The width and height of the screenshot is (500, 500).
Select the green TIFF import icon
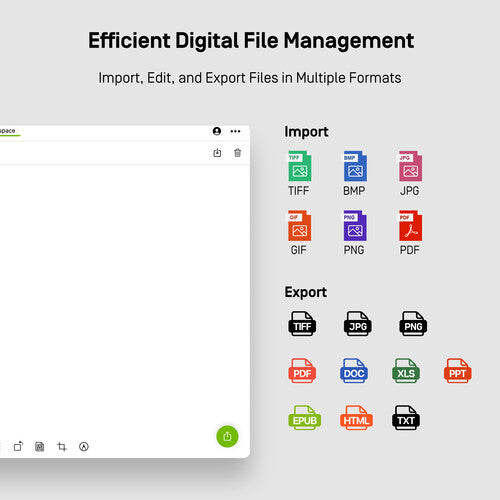coord(300,166)
